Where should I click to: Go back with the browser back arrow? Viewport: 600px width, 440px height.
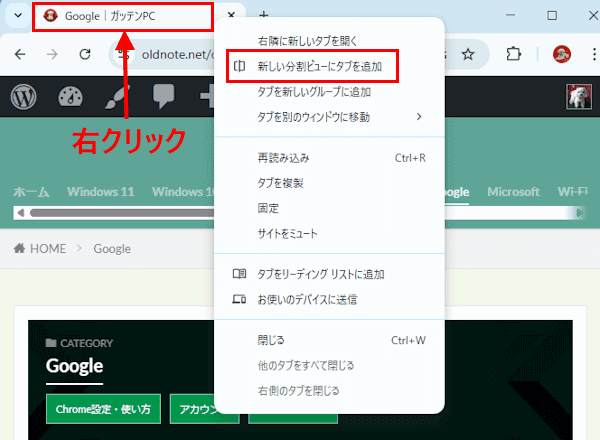[x=20, y=54]
